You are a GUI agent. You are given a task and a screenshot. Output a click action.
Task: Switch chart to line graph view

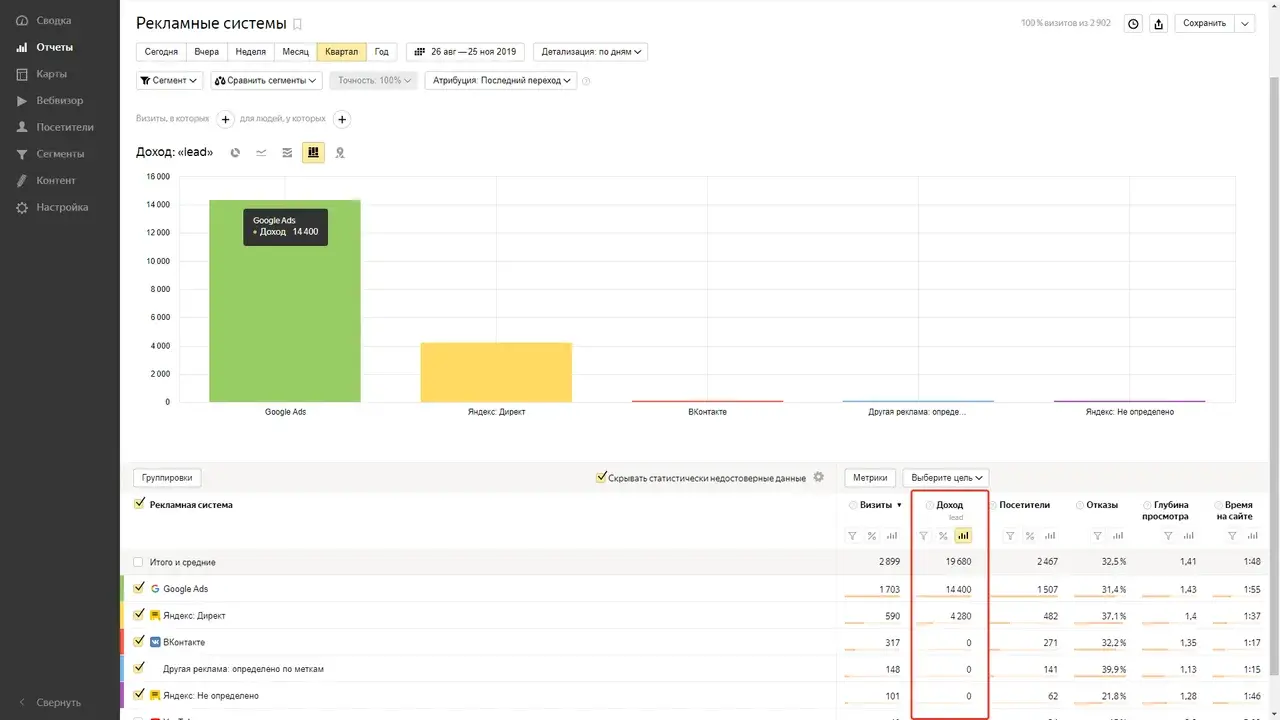261,153
